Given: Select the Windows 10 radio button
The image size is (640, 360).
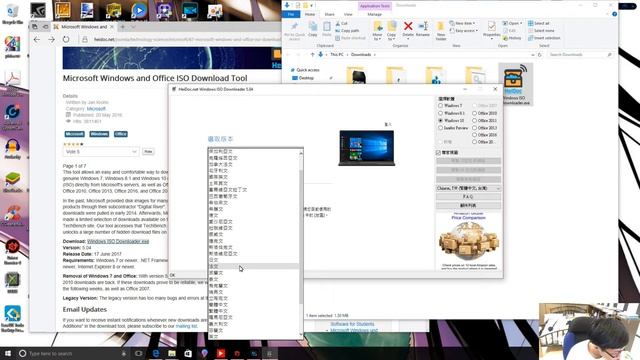Looking at the screenshot, I should (x=440, y=120).
